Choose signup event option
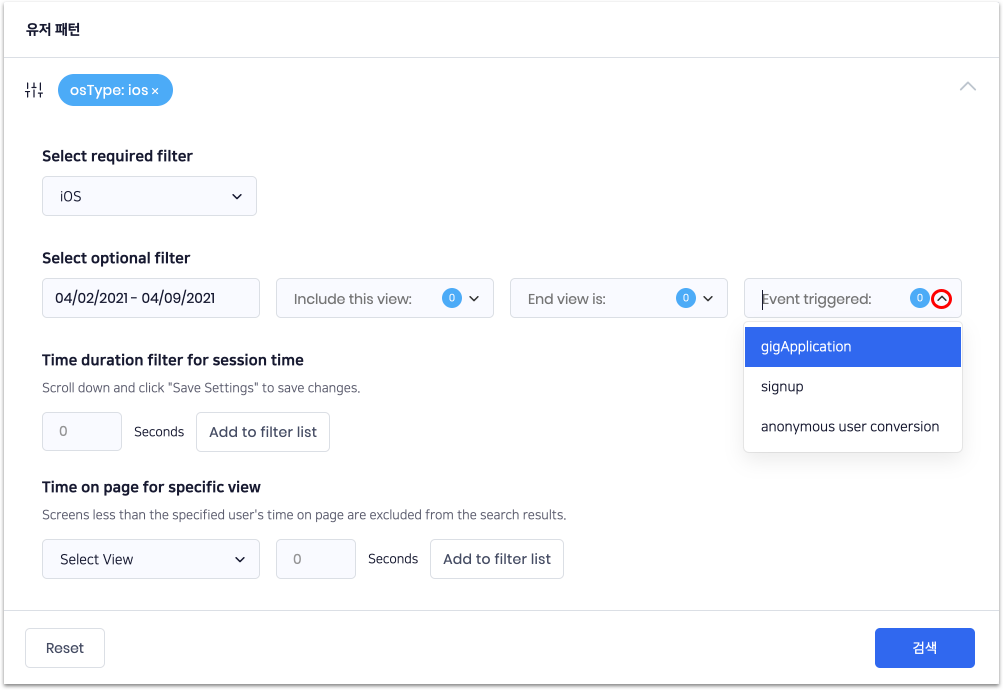This screenshot has height=690, width=1003. coord(852,387)
